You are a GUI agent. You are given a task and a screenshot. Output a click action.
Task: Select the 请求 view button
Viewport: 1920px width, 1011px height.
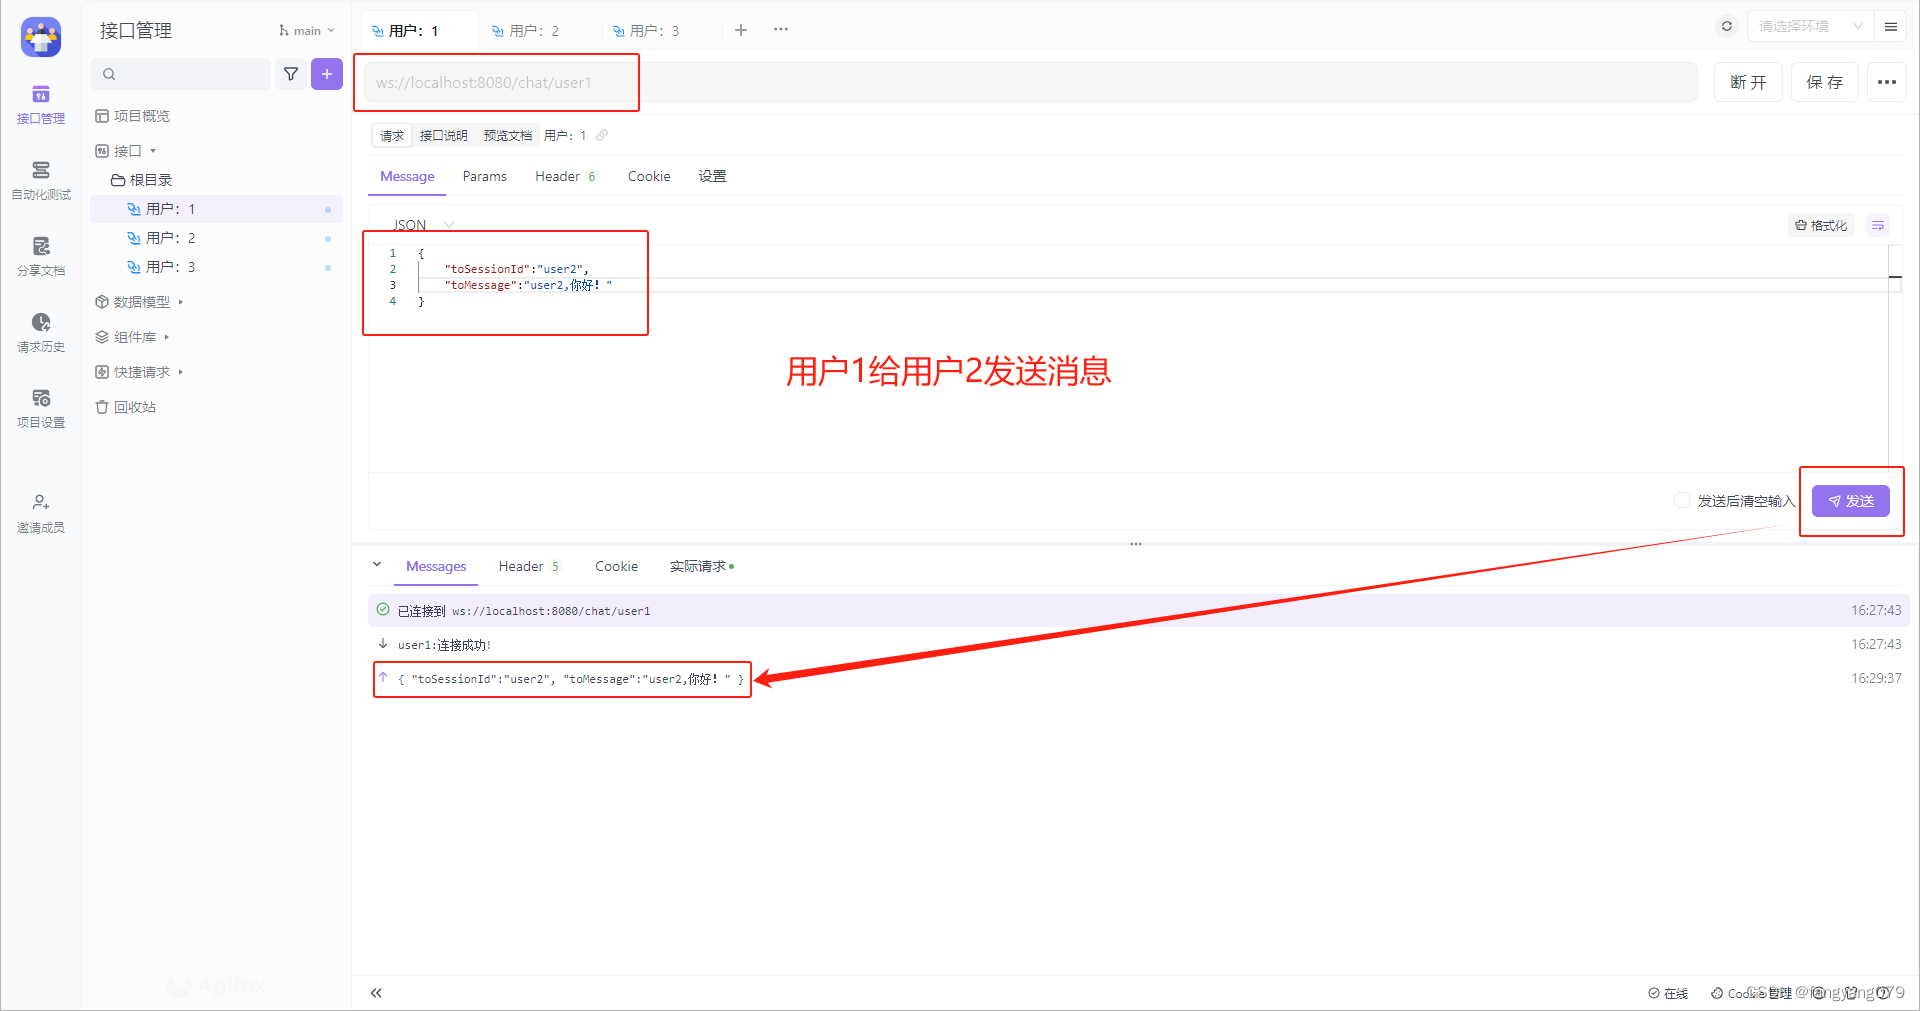click(392, 135)
